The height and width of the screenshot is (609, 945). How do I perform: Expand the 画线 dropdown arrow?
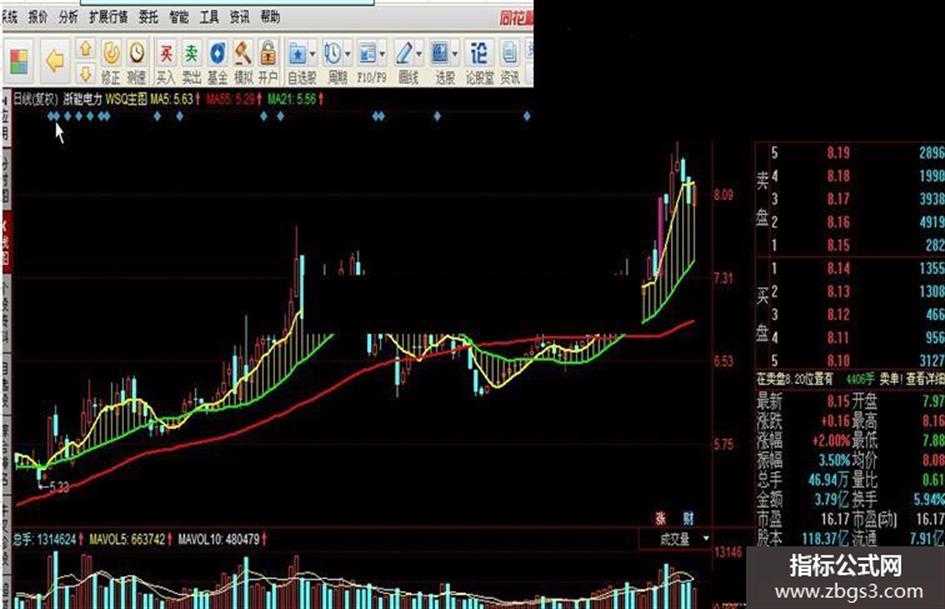click(419, 54)
